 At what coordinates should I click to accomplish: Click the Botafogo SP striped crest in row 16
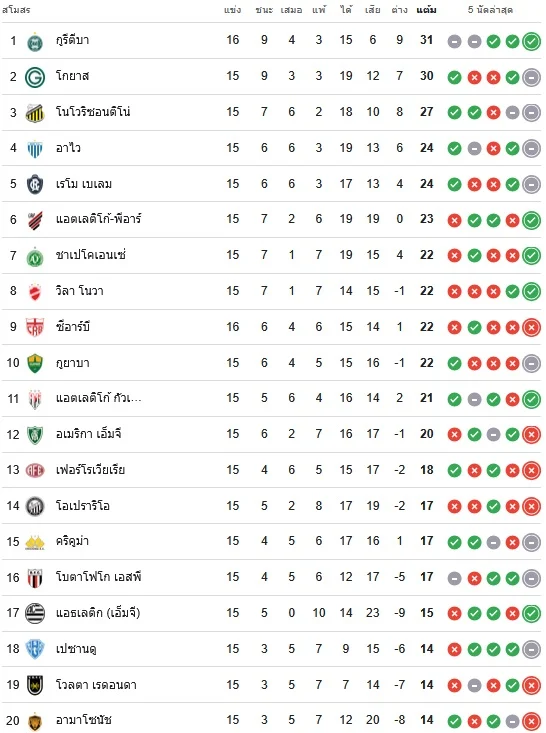coord(35,578)
